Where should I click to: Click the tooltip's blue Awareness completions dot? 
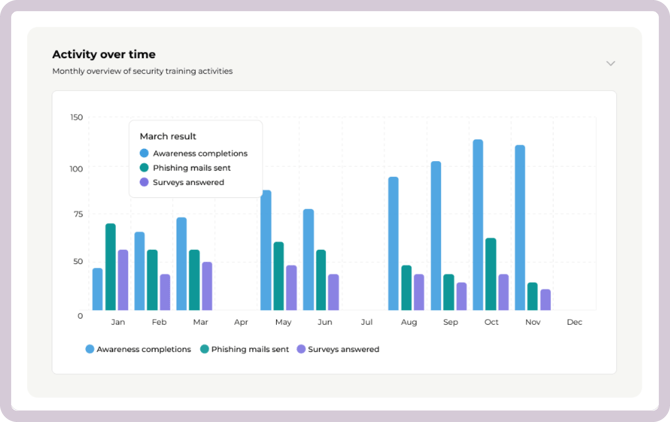point(144,153)
